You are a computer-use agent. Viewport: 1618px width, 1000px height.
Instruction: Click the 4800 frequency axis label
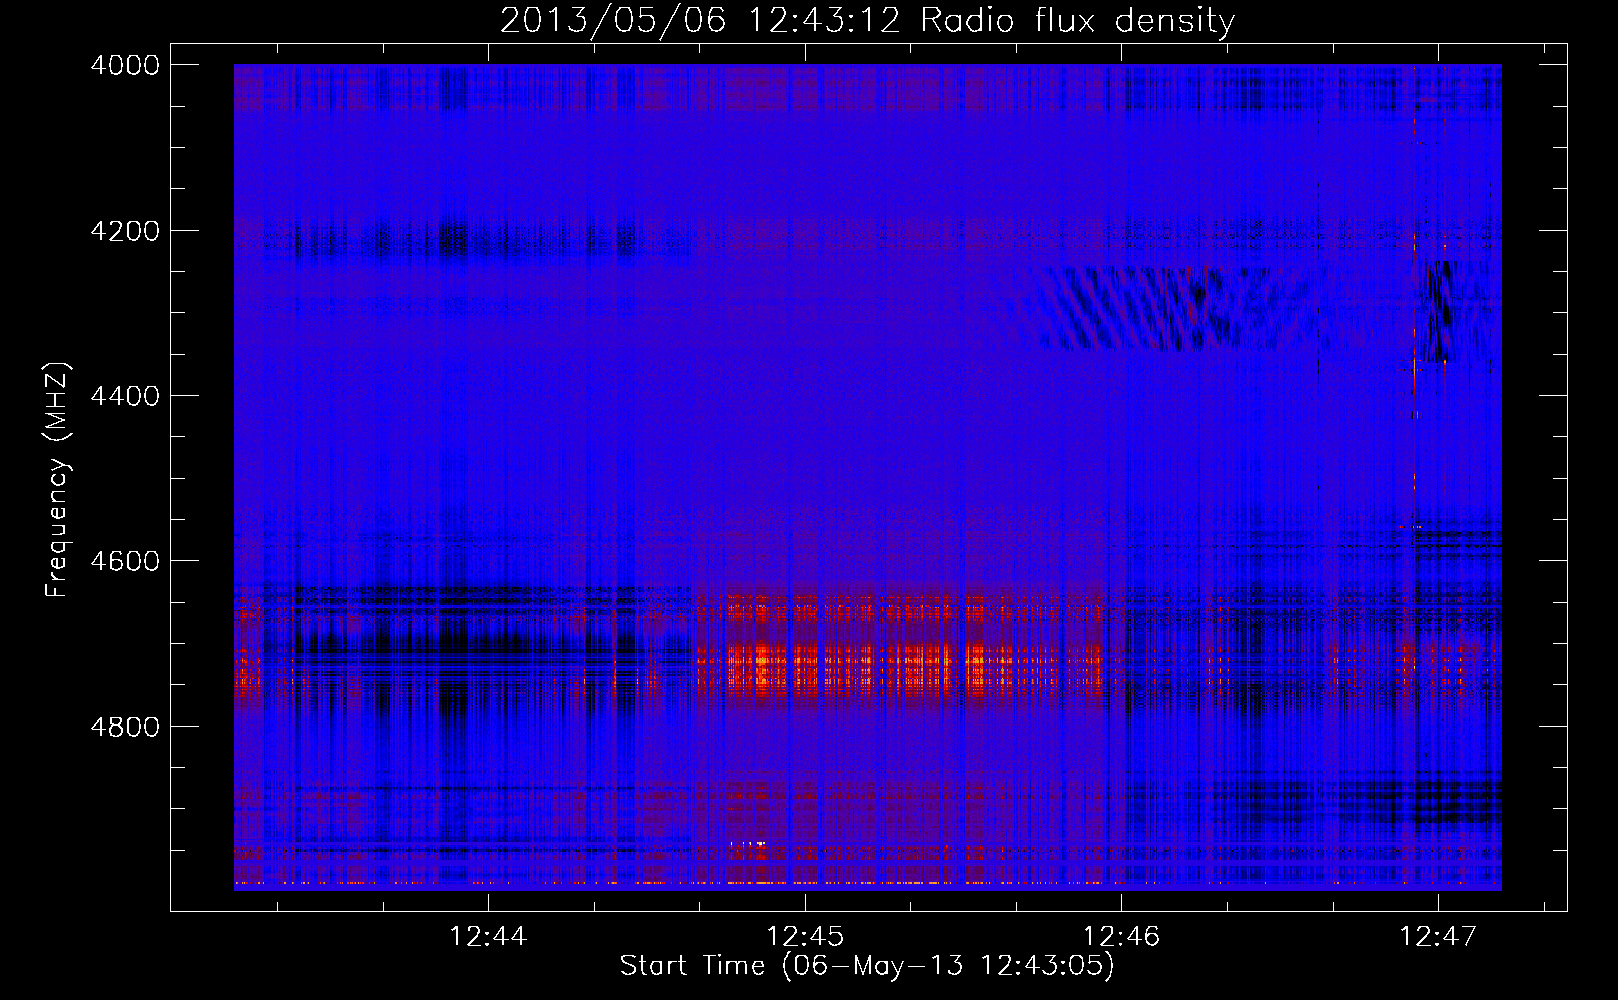pyautogui.click(x=125, y=727)
